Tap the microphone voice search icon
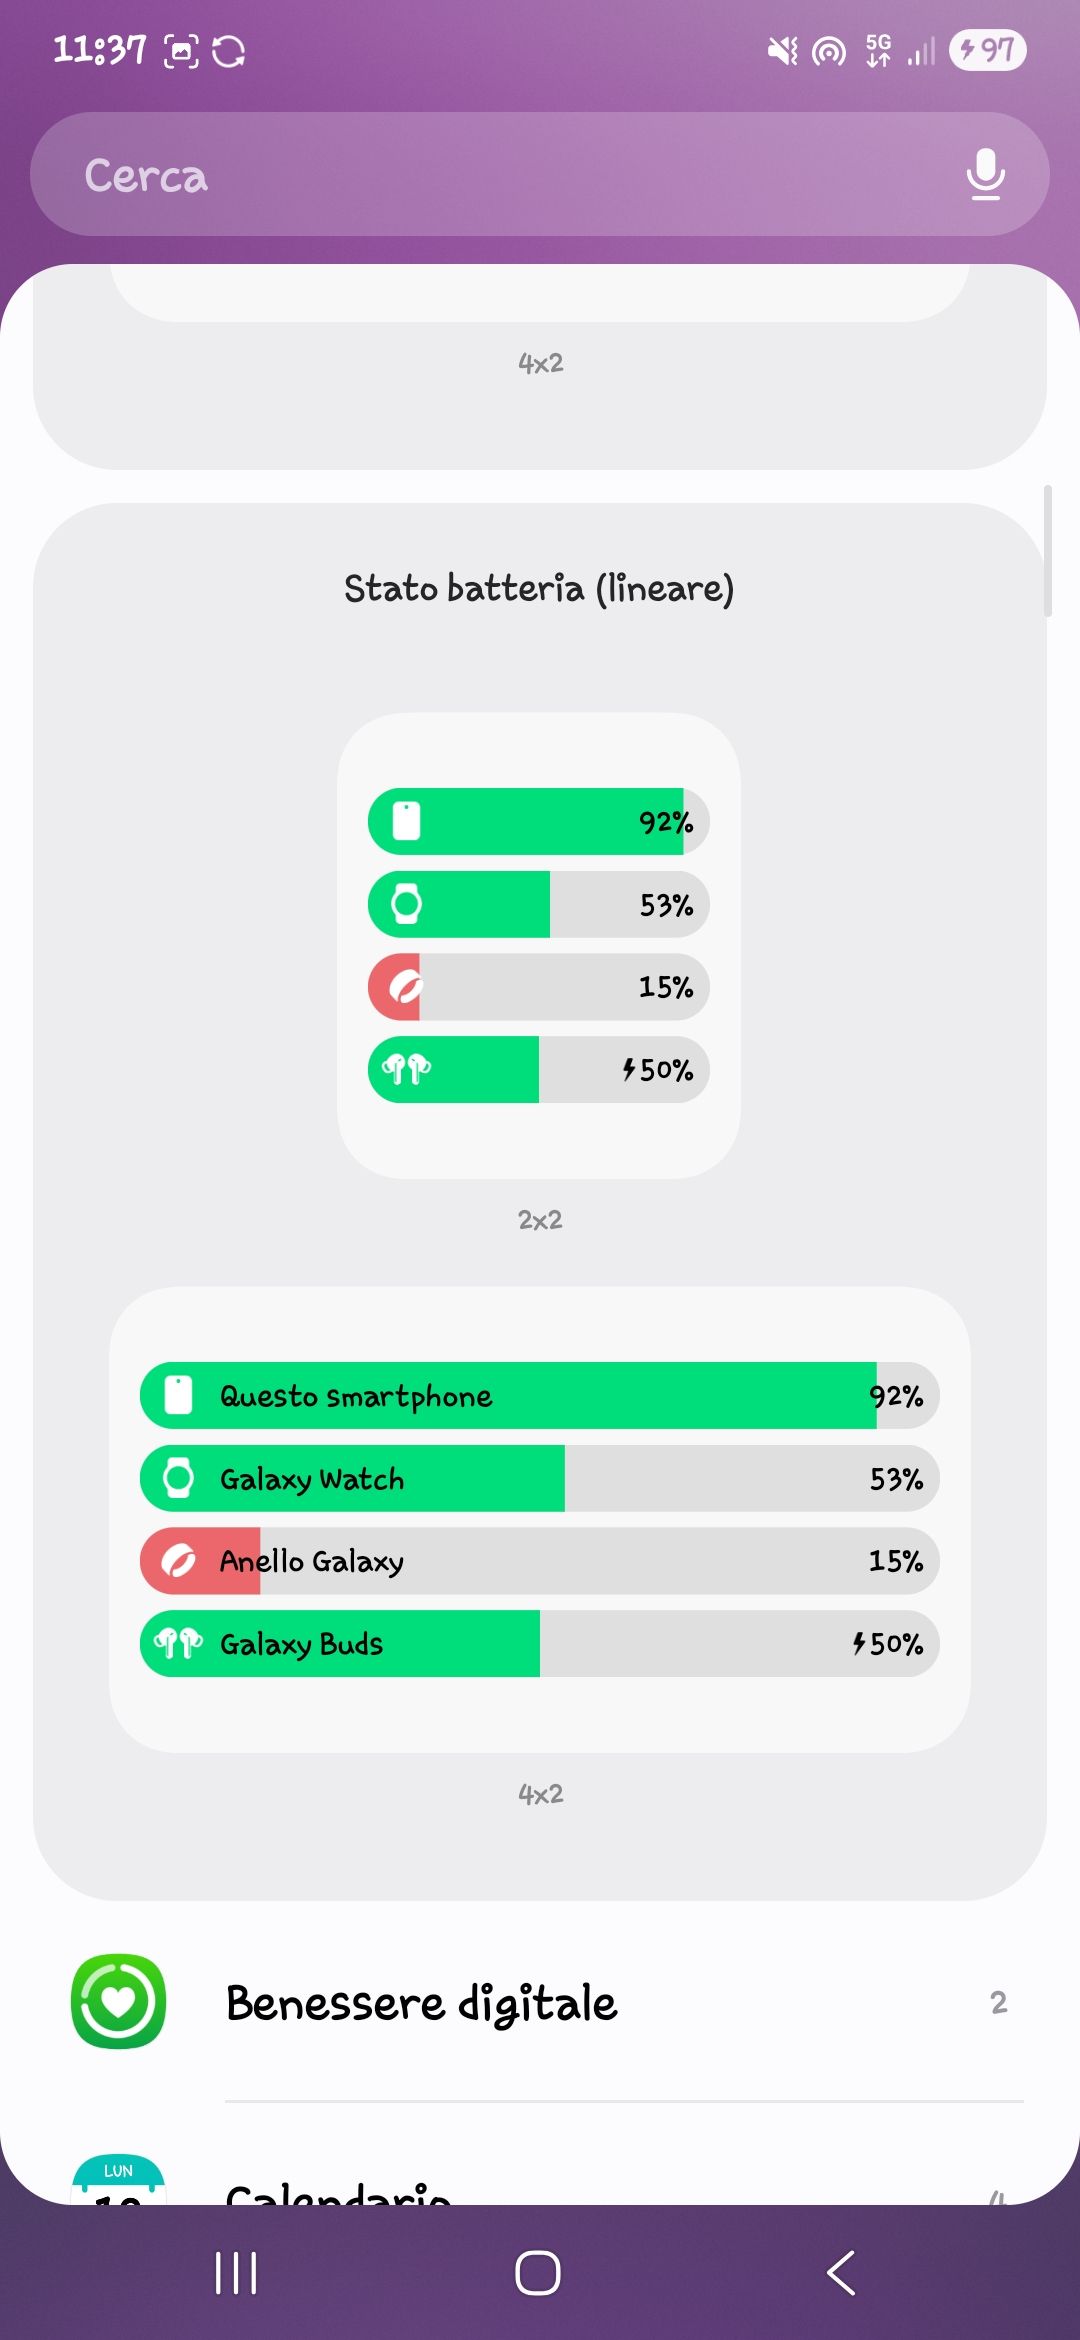The height and width of the screenshot is (2340, 1080). (985, 174)
